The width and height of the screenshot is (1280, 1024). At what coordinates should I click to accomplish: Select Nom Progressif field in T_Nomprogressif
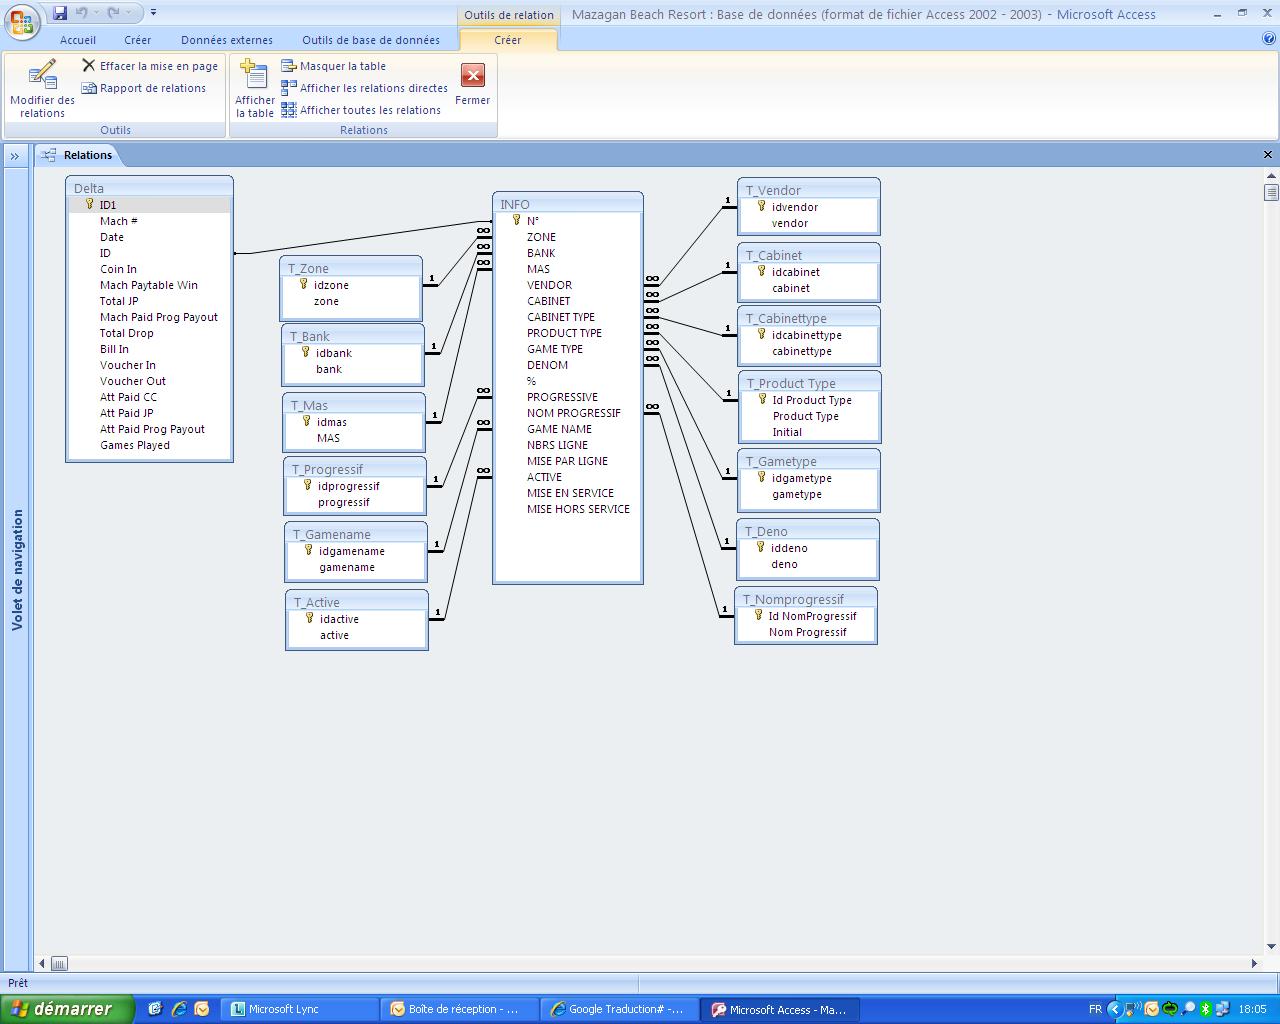tap(806, 632)
